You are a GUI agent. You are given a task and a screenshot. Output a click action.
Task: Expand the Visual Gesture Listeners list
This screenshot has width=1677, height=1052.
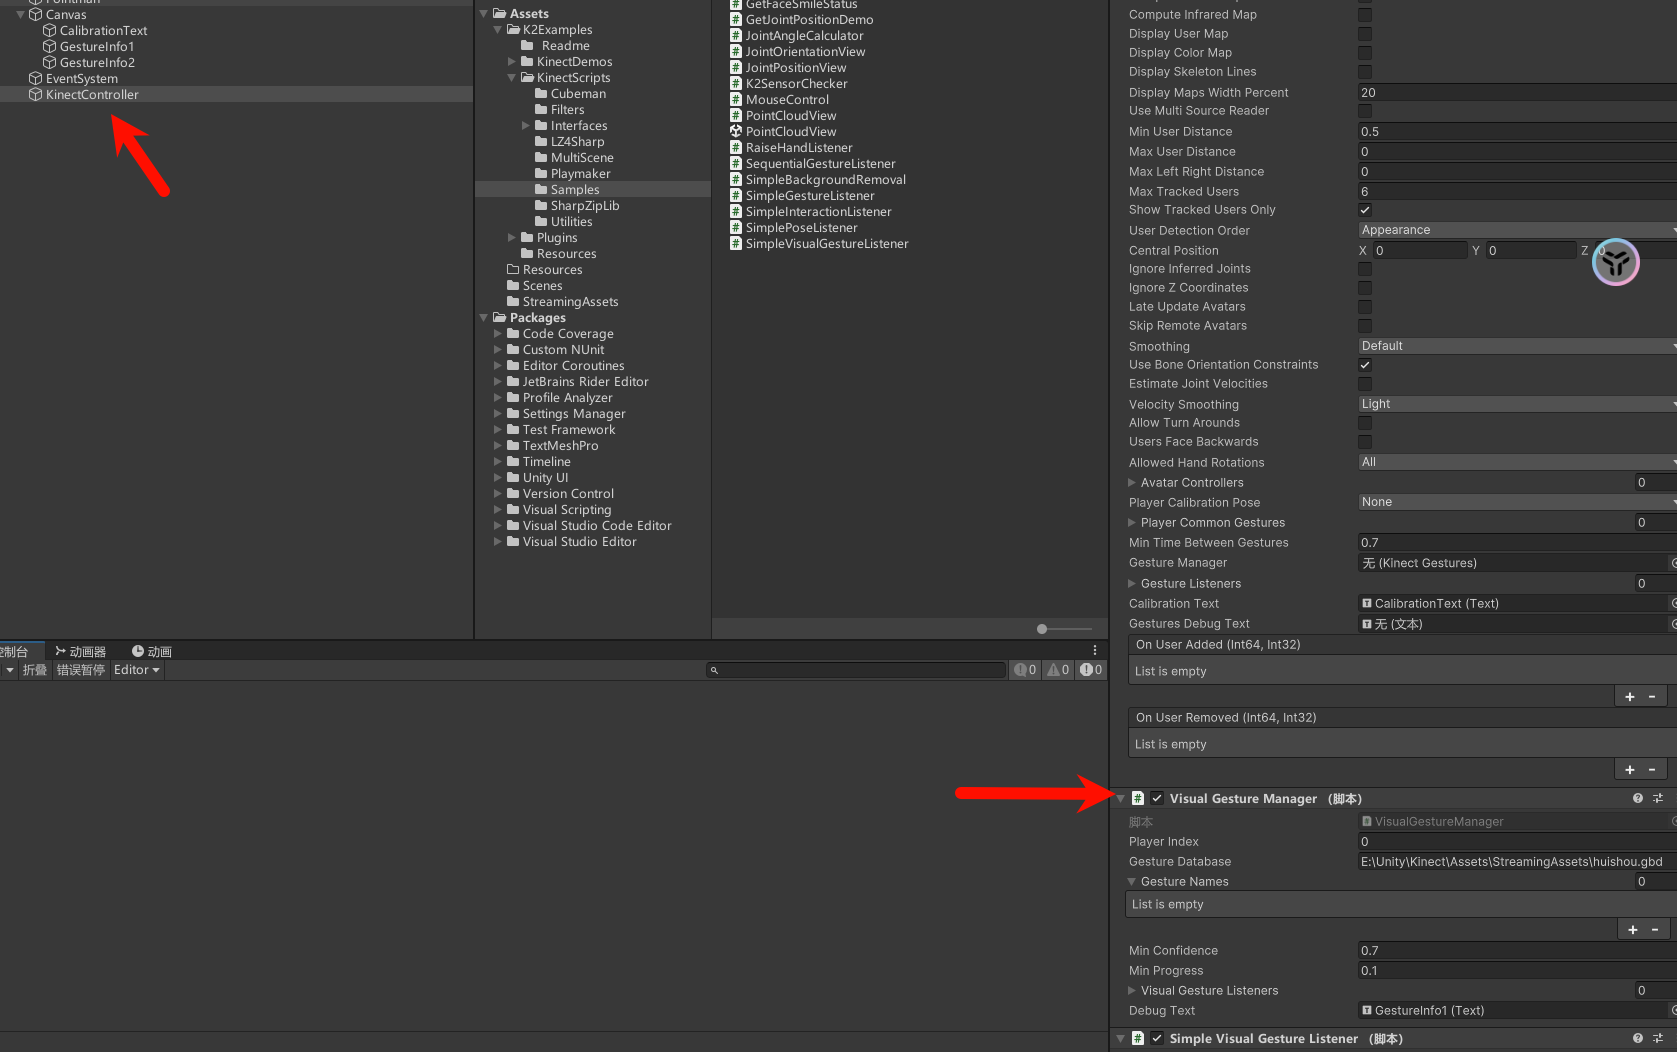tap(1132, 990)
